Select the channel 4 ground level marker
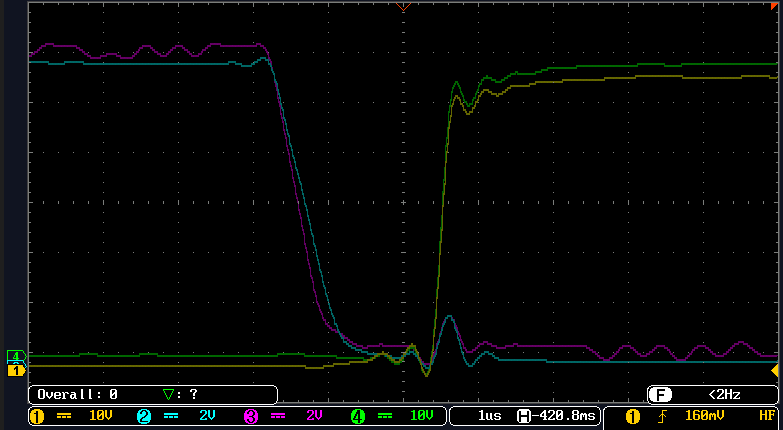783x430 pixels. click(16, 356)
